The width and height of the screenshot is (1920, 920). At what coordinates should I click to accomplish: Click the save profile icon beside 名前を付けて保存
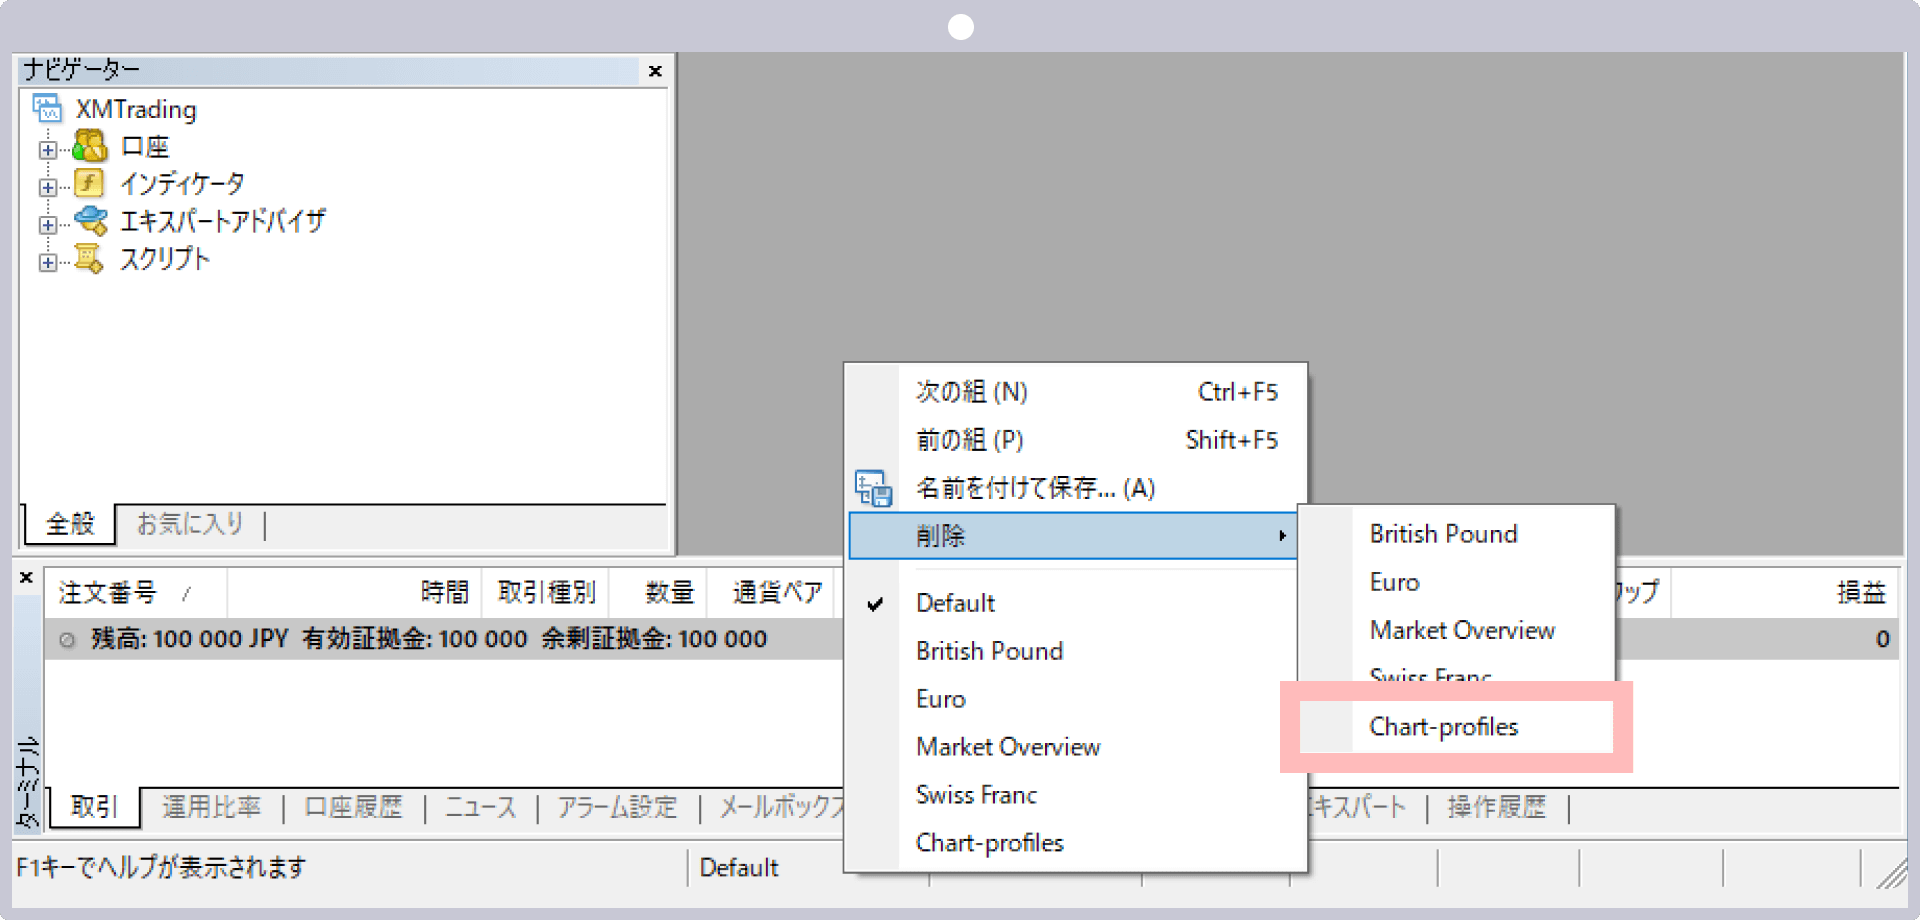tap(873, 488)
